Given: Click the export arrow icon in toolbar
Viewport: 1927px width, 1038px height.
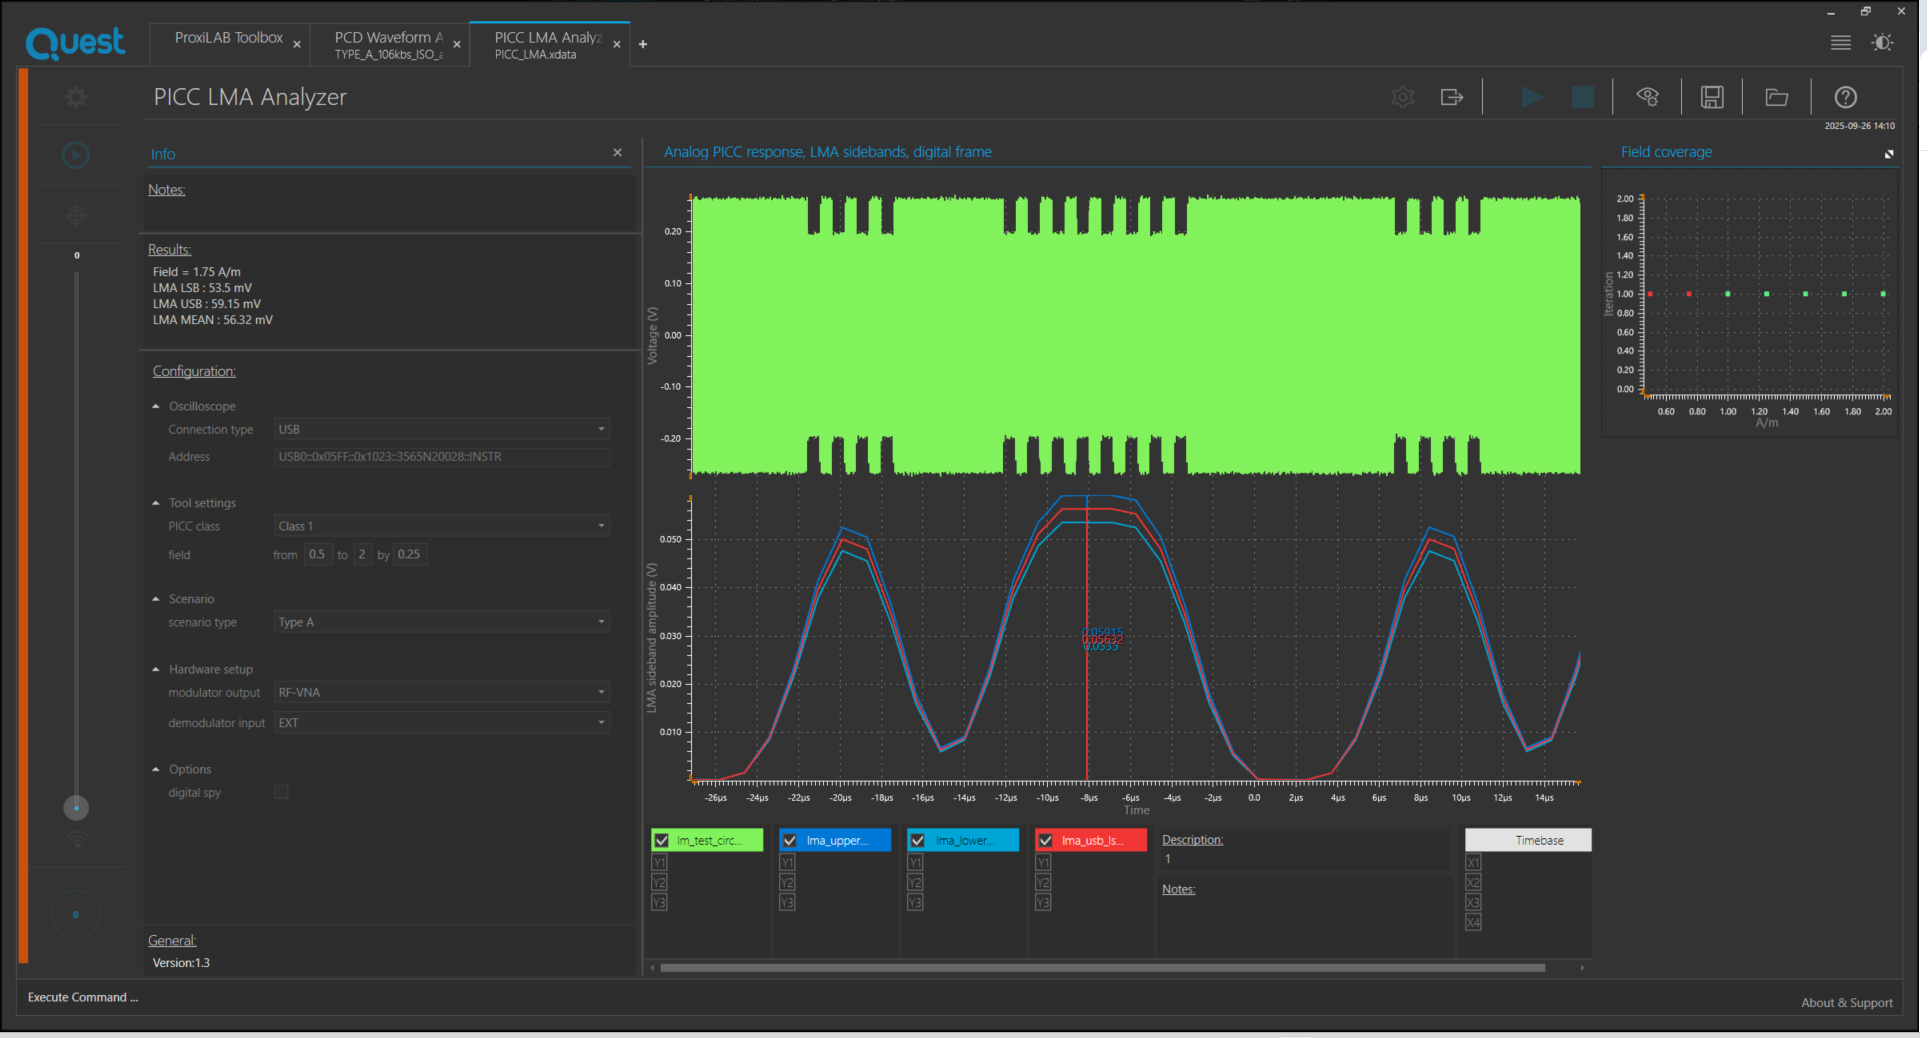Looking at the screenshot, I should pos(1451,97).
